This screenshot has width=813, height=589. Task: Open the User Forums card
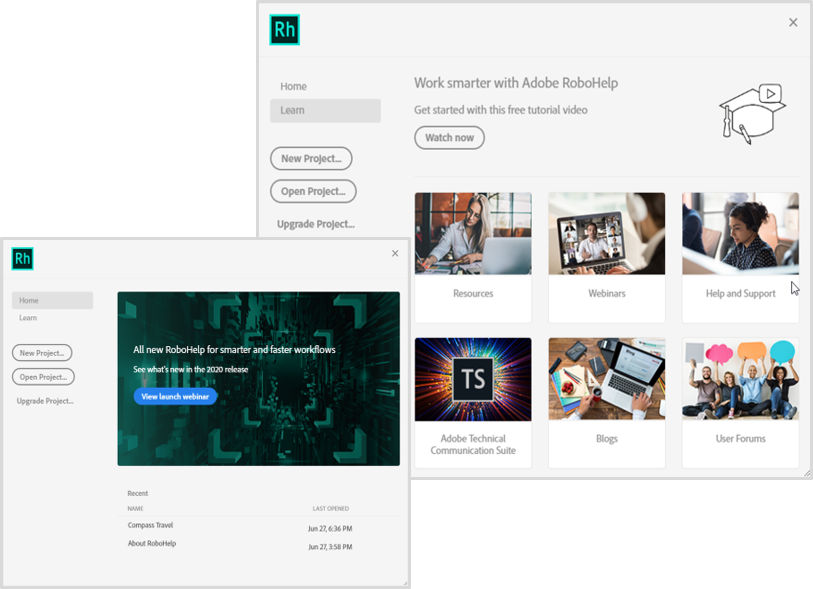(x=740, y=403)
